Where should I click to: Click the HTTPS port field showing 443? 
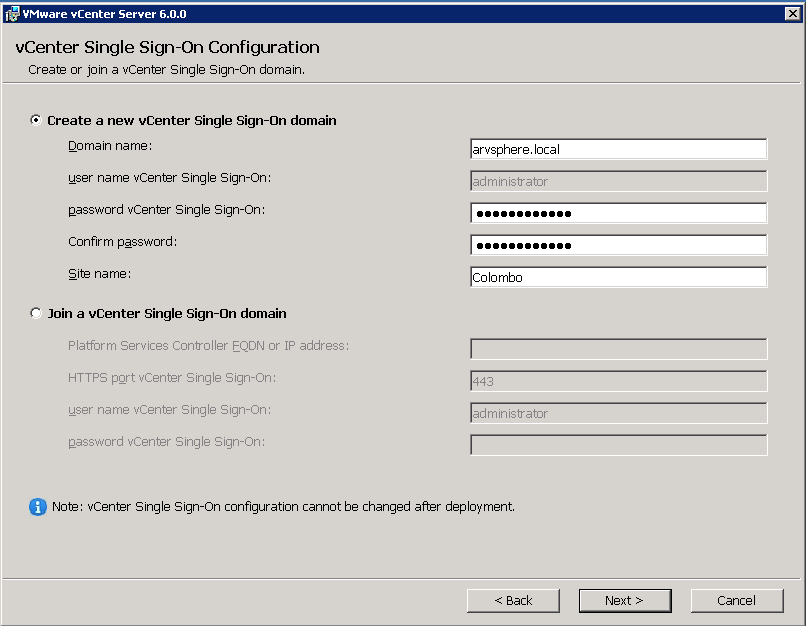(618, 381)
